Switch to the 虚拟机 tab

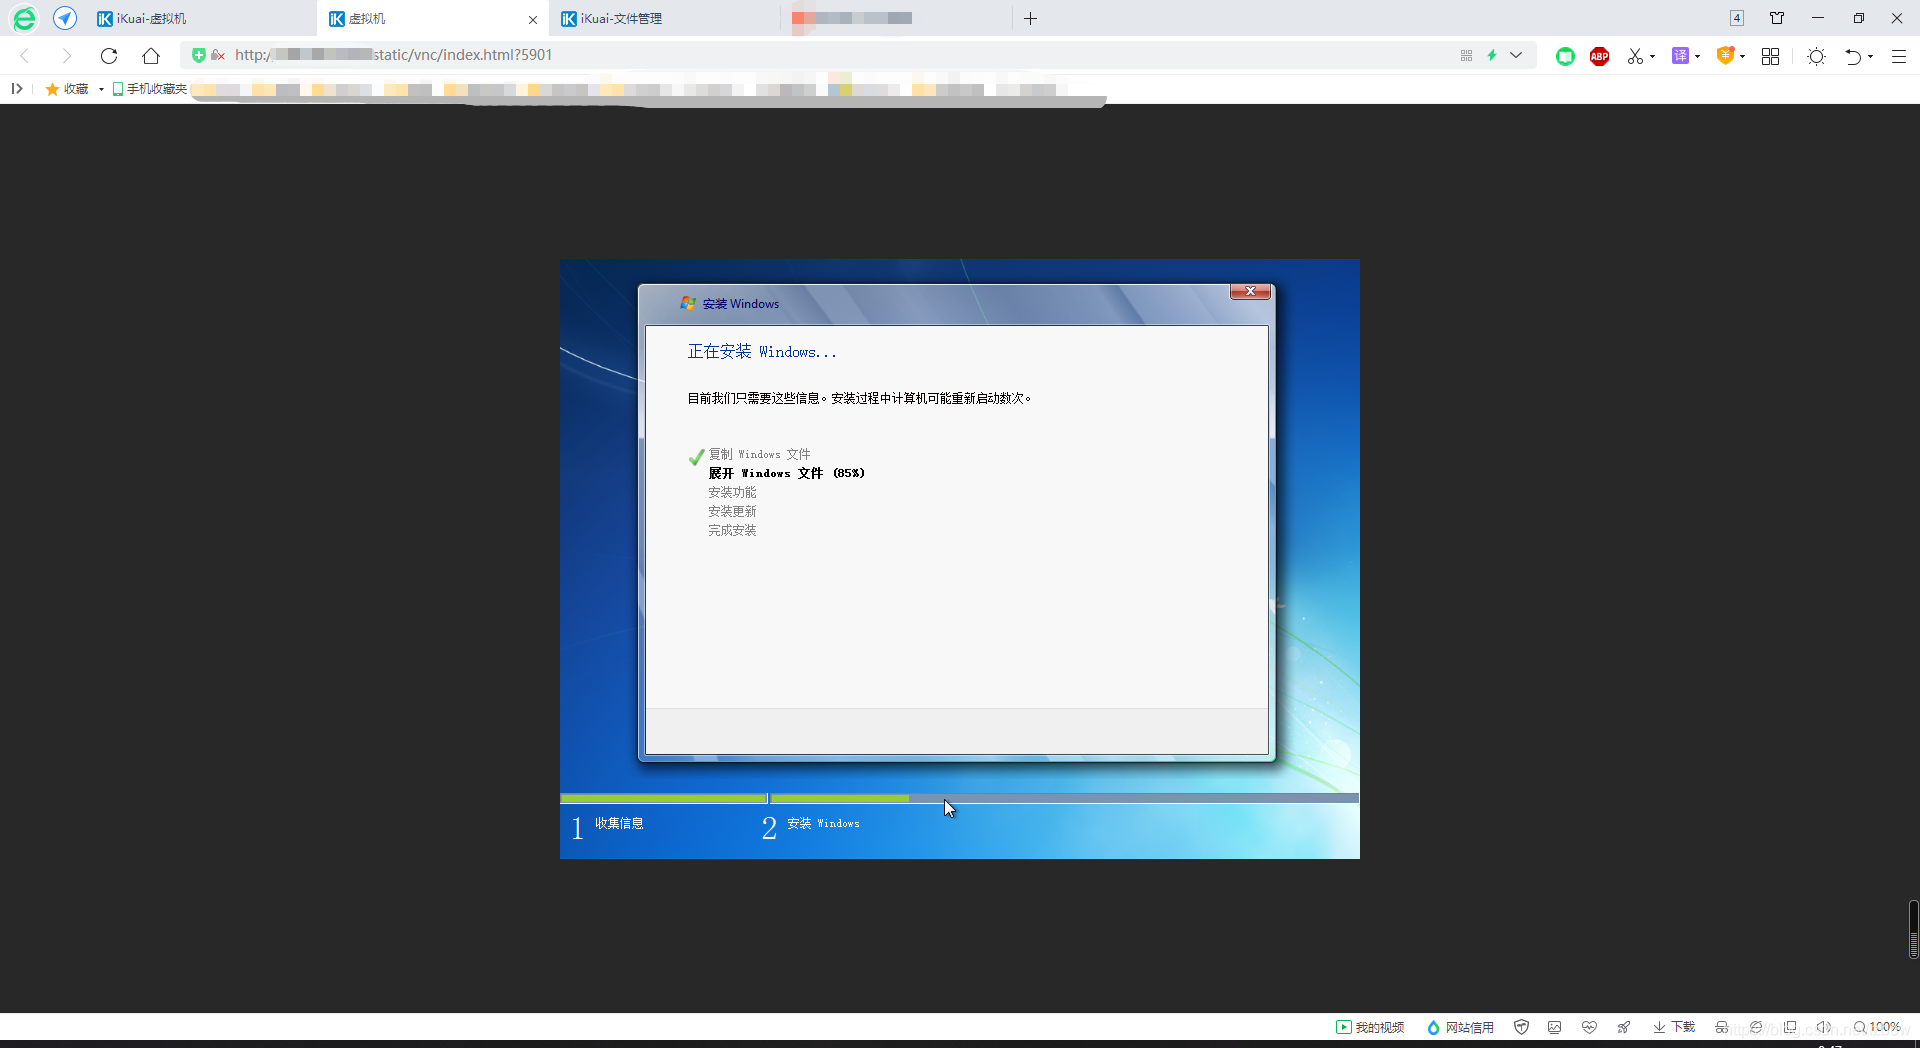432,19
